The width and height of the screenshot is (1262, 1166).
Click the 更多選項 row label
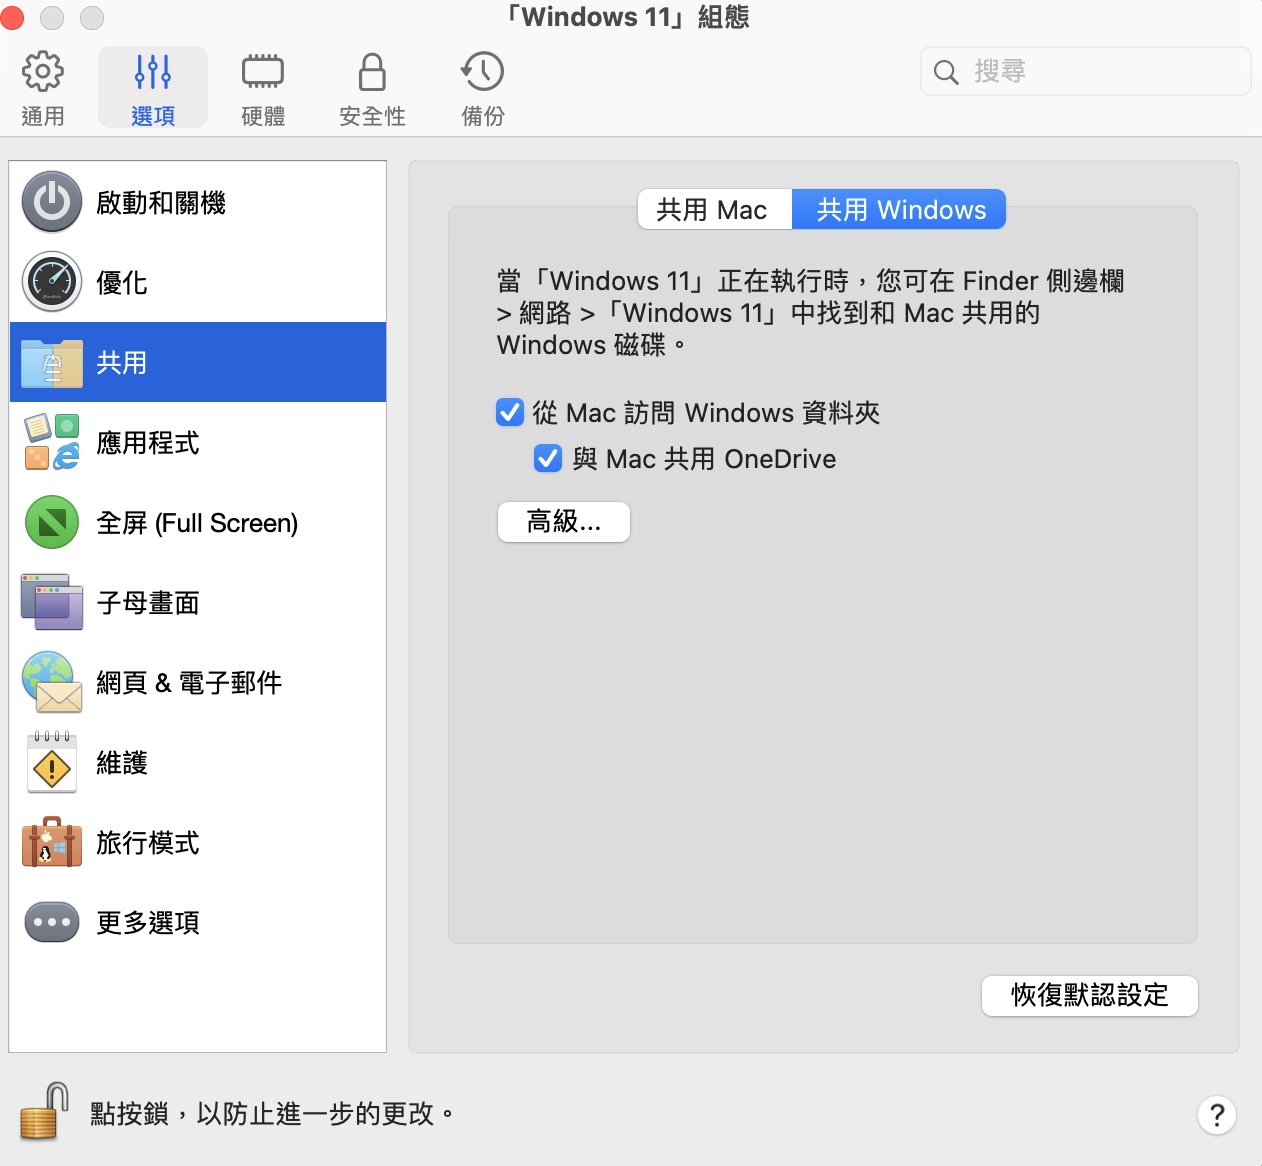click(x=148, y=923)
